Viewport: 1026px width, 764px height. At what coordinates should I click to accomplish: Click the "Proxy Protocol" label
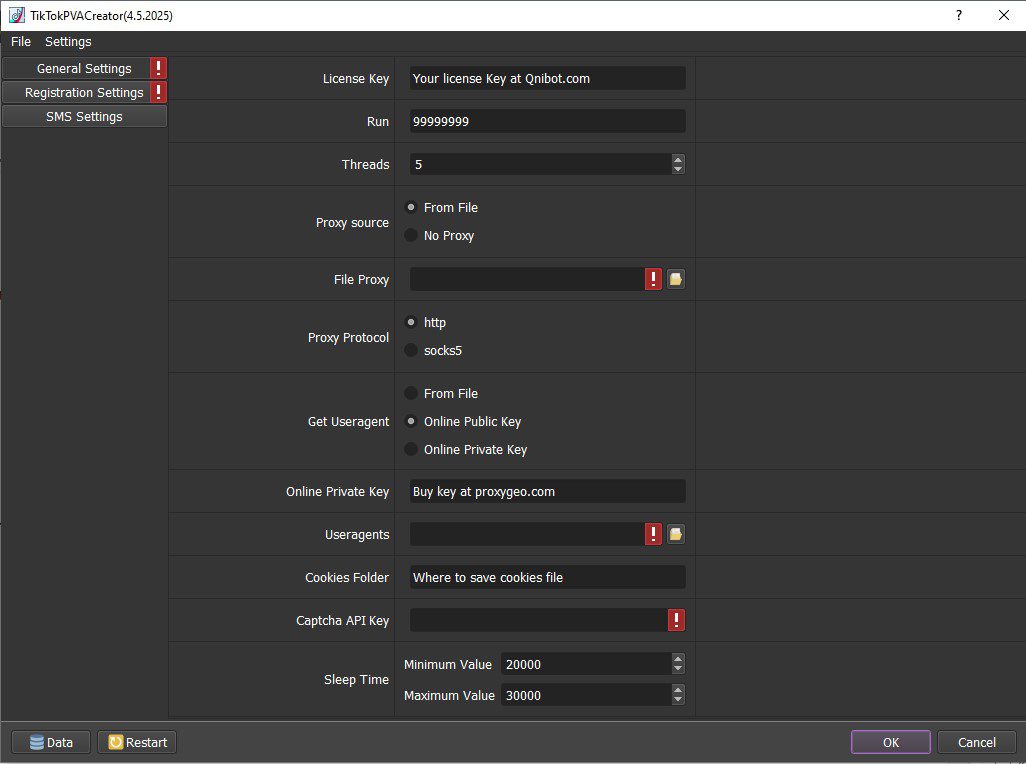click(x=348, y=338)
